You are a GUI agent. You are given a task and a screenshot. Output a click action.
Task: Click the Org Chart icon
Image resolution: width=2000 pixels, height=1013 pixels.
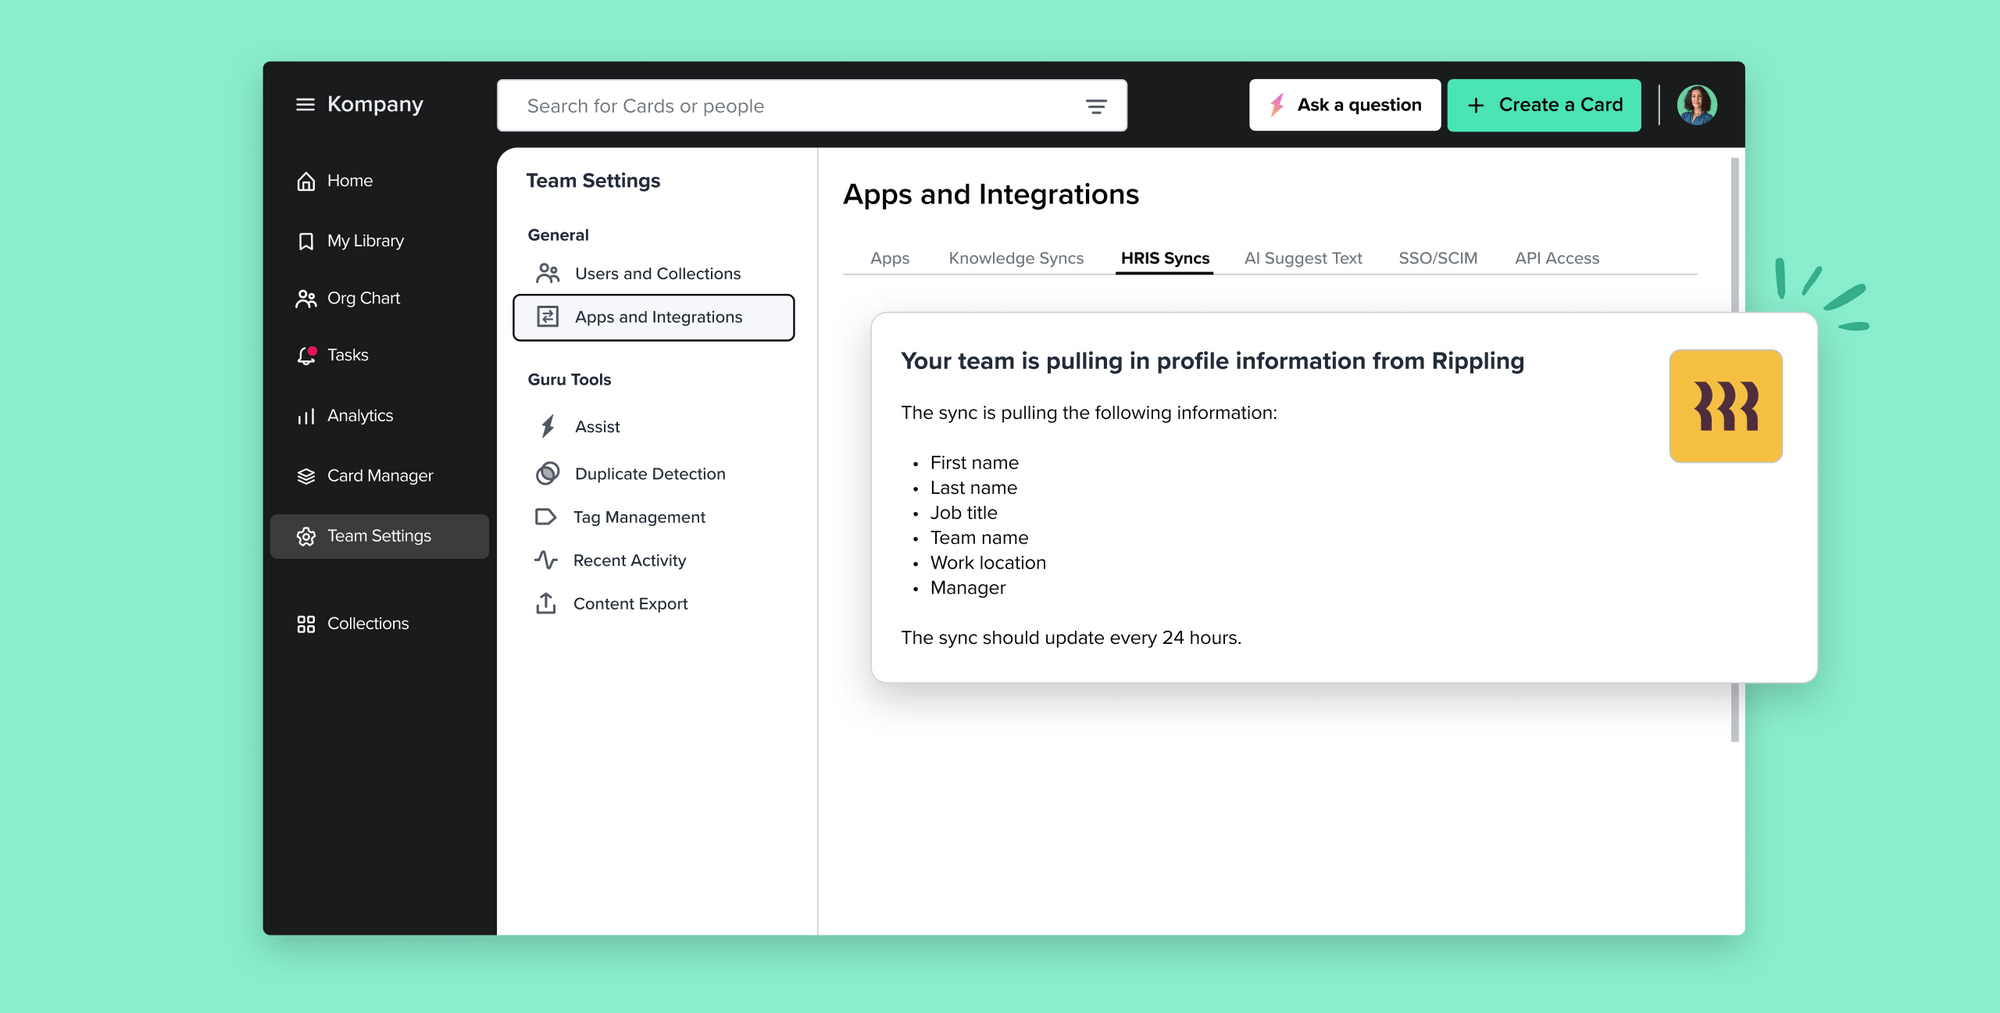click(306, 298)
